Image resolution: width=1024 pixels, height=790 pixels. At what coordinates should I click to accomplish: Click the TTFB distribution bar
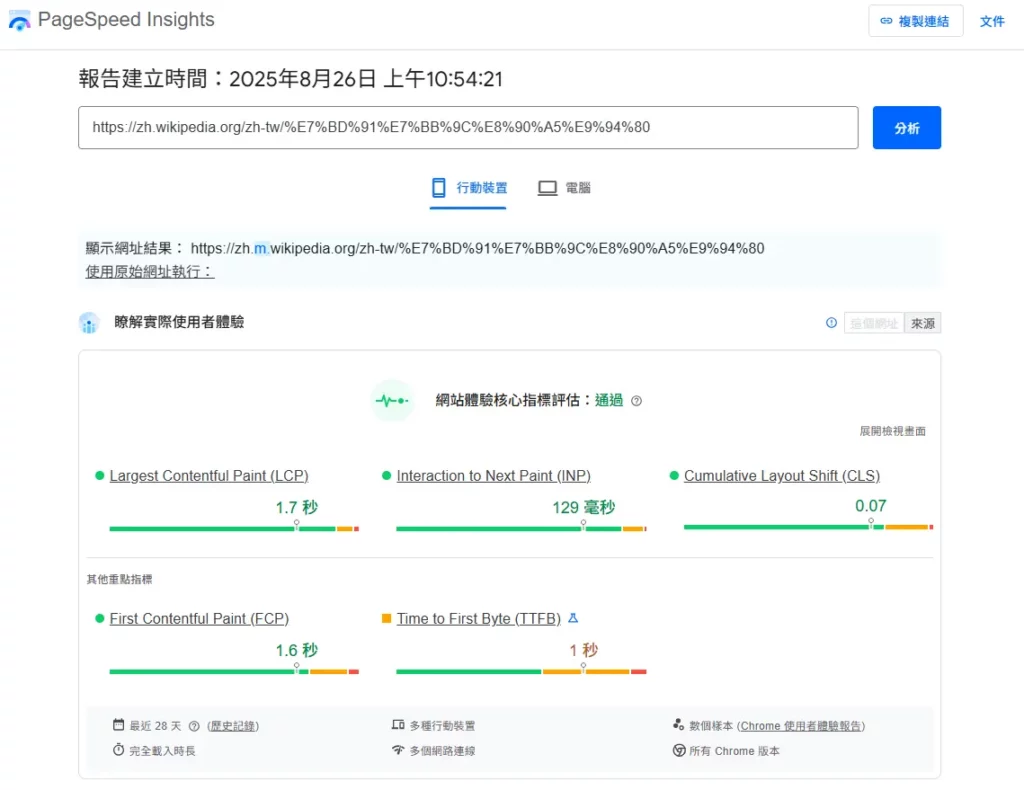pyautogui.click(x=521, y=671)
